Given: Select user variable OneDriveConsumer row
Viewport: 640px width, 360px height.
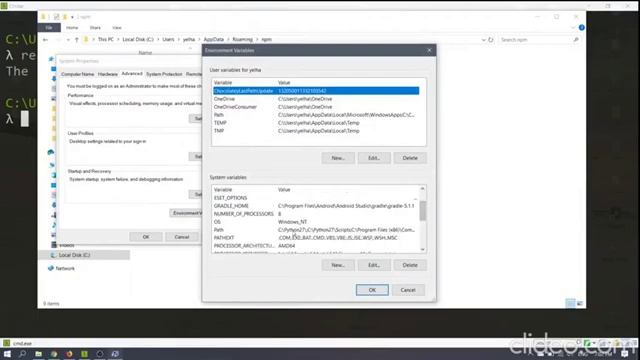Looking at the screenshot, I should pos(316,107).
